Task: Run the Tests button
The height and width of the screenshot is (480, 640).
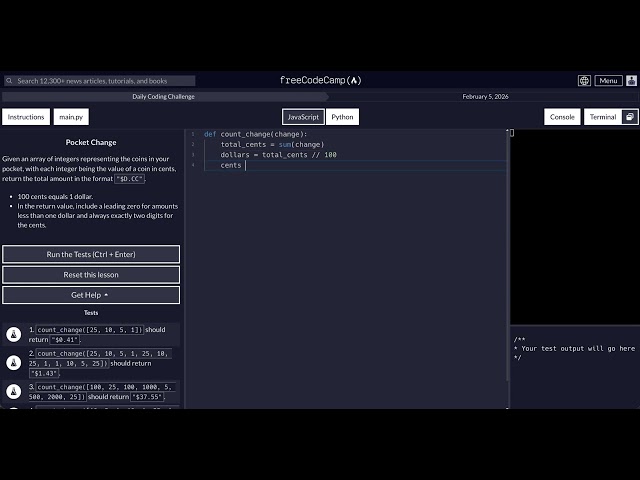Action: (x=91, y=254)
